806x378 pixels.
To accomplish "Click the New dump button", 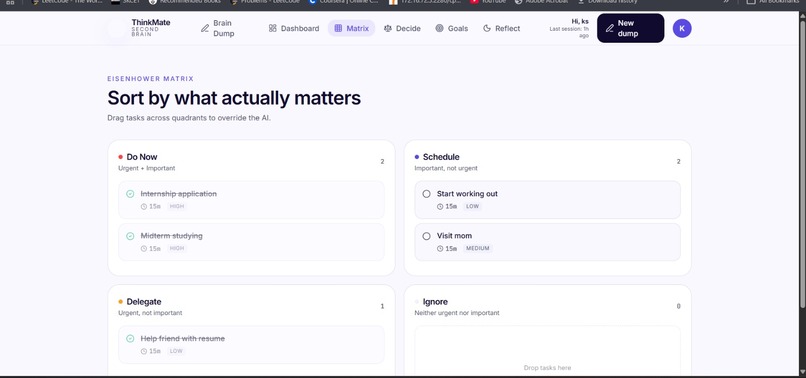I will (x=630, y=28).
